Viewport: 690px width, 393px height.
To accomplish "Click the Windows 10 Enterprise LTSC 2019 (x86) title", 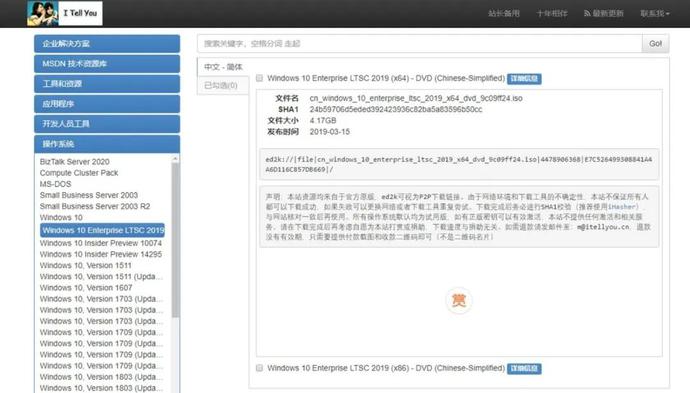I will (386, 367).
